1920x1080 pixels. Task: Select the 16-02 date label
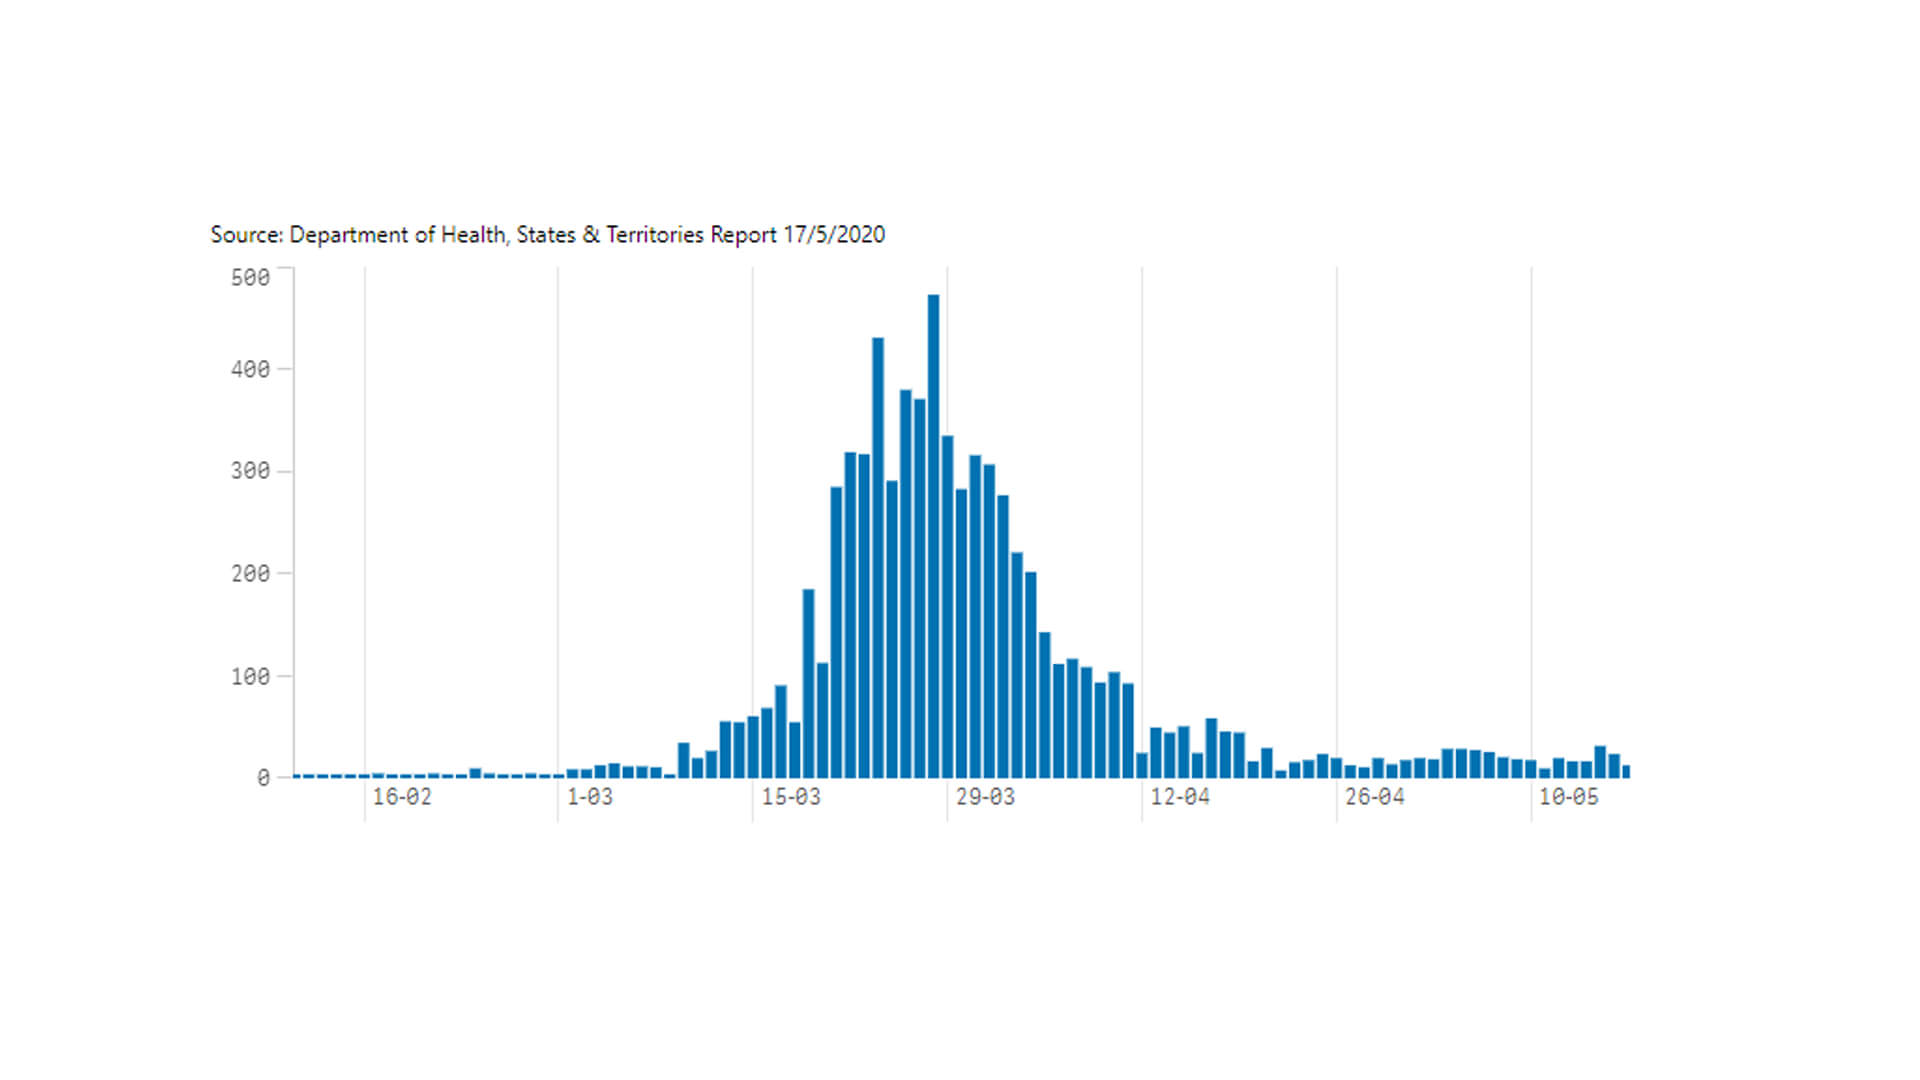point(402,797)
